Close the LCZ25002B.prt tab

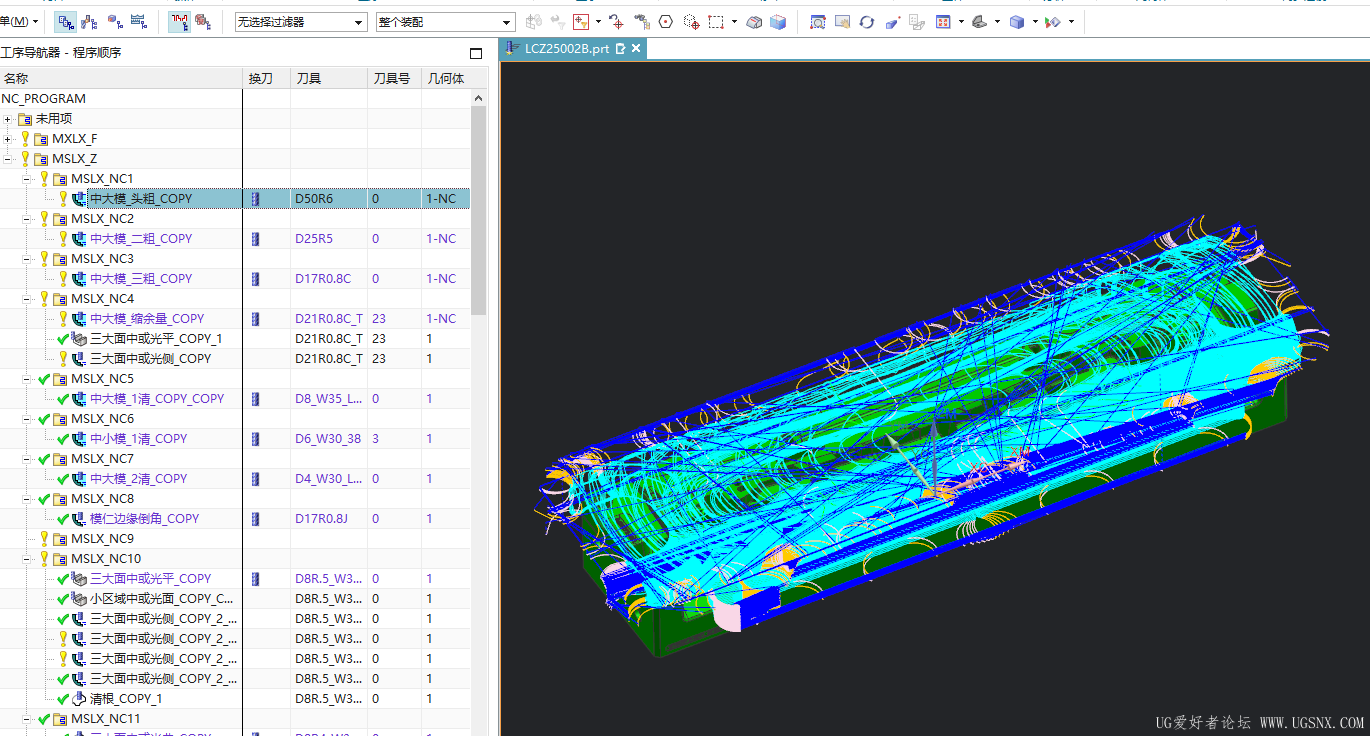point(635,48)
